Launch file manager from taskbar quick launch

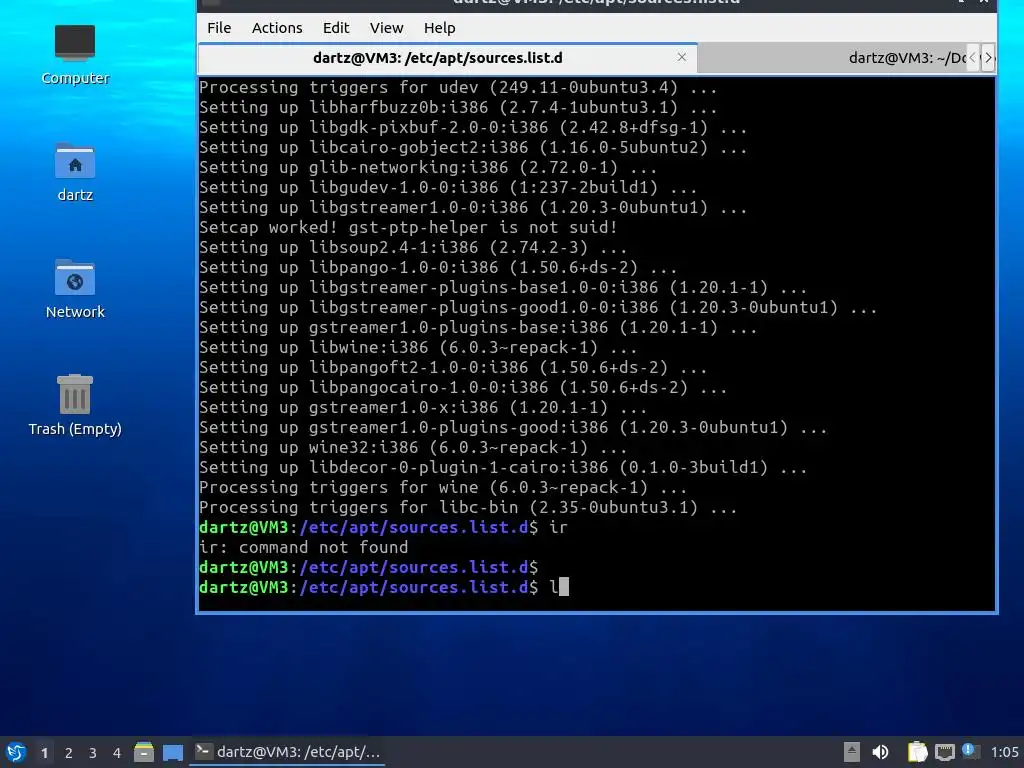tap(144, 752)
